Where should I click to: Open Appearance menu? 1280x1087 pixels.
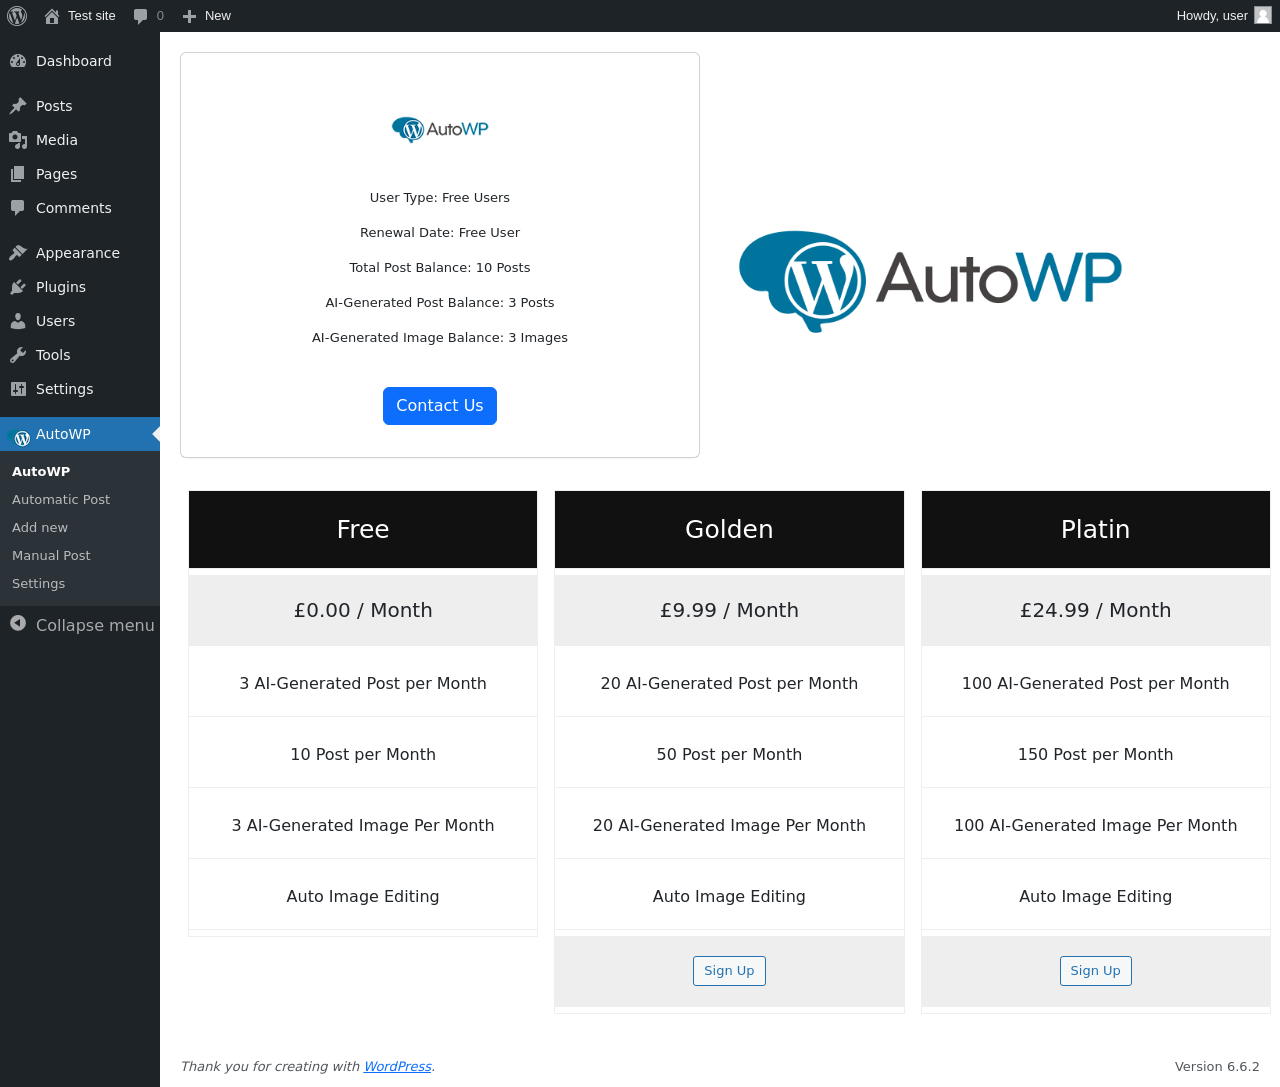tap(80, 253)
